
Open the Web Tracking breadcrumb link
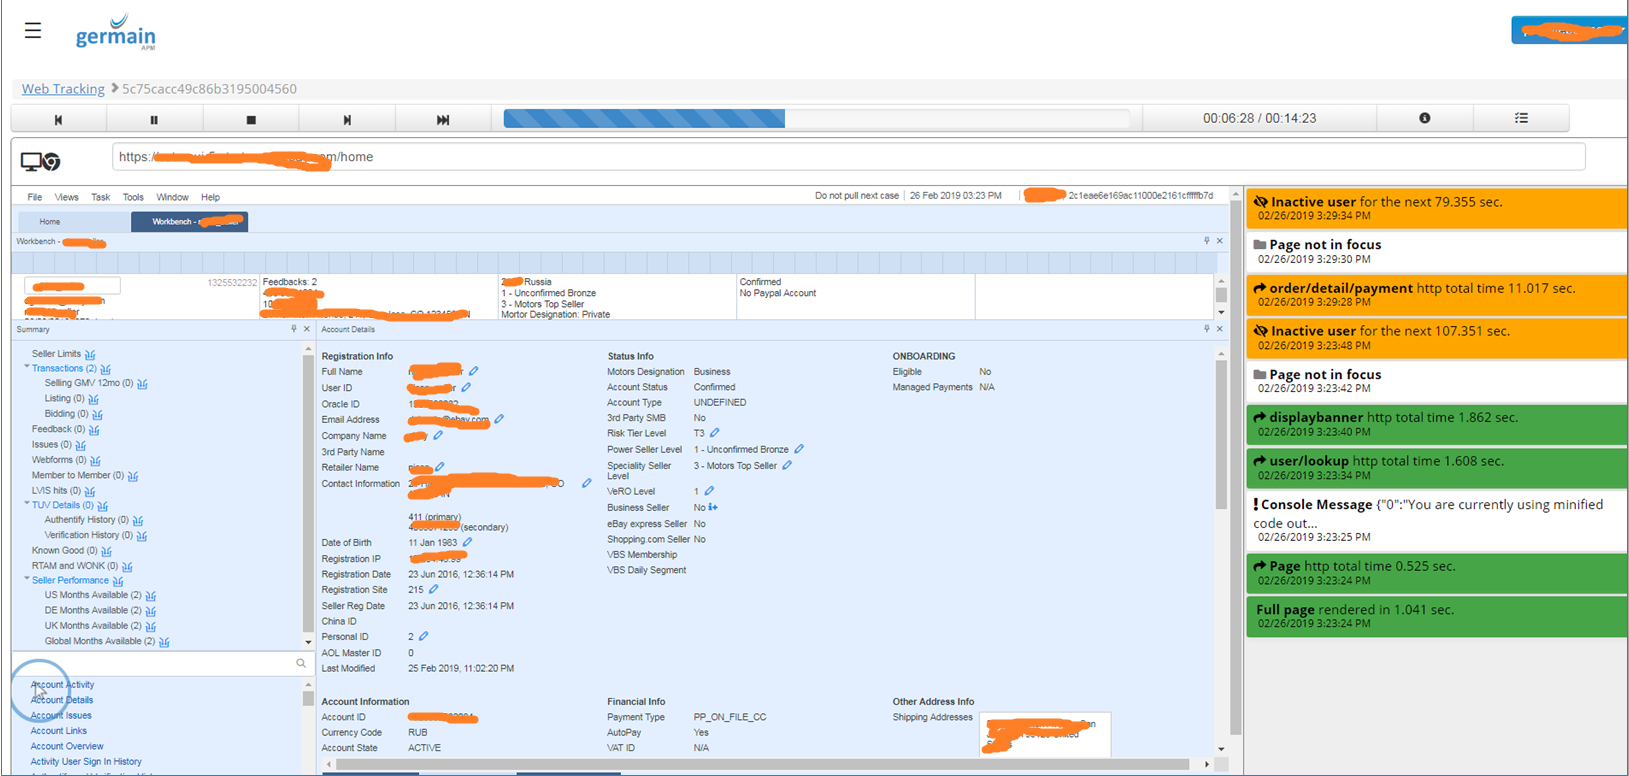[63, 89]
